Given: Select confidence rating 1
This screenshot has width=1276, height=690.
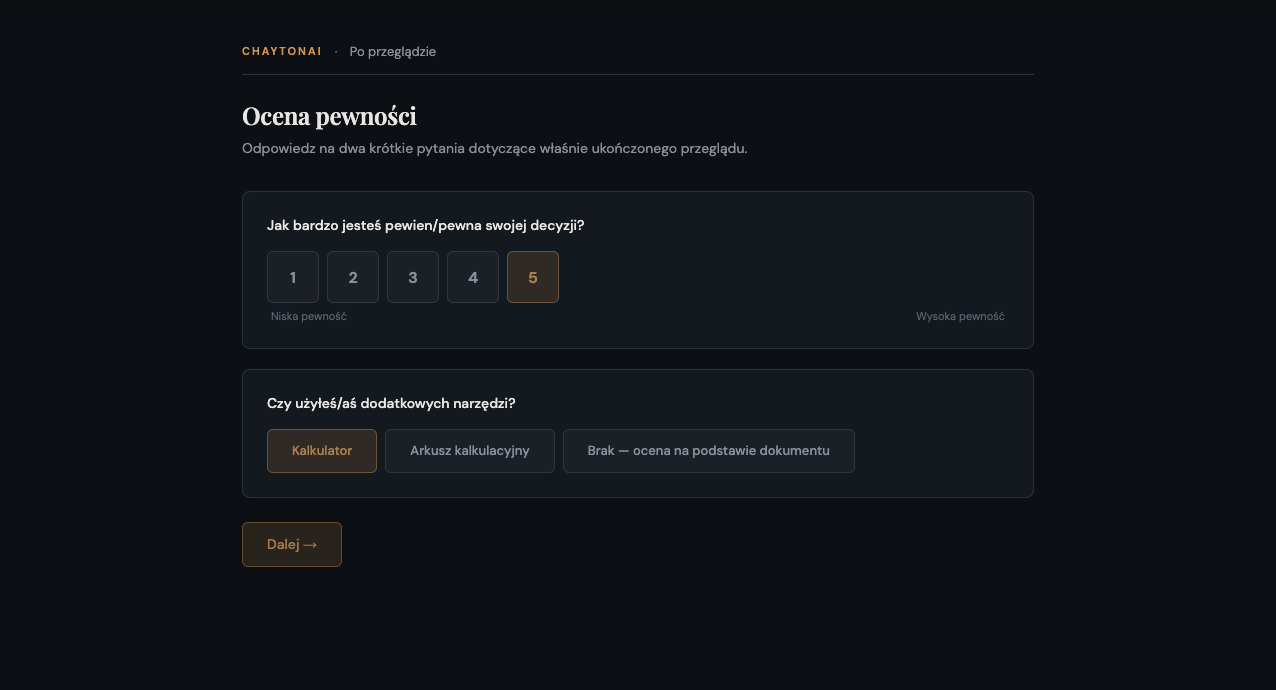Looking at the screenshot, I should coord(293,277).
